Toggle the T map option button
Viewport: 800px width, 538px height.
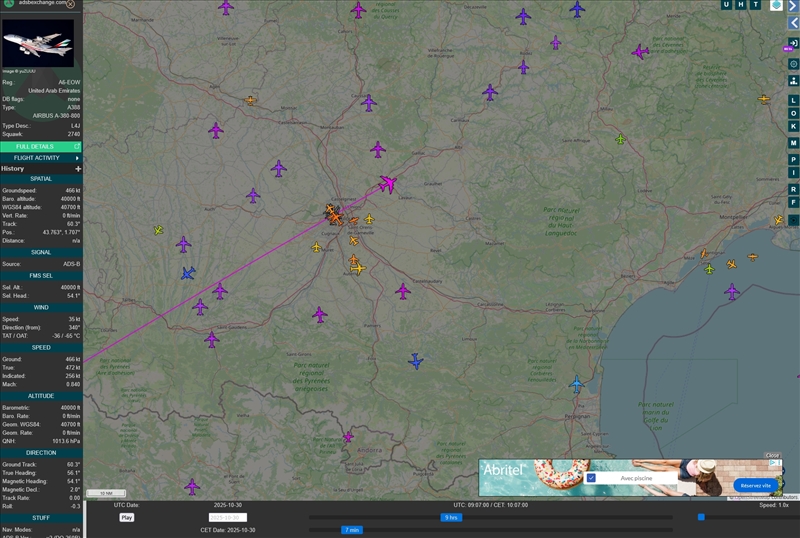(756, 5)
